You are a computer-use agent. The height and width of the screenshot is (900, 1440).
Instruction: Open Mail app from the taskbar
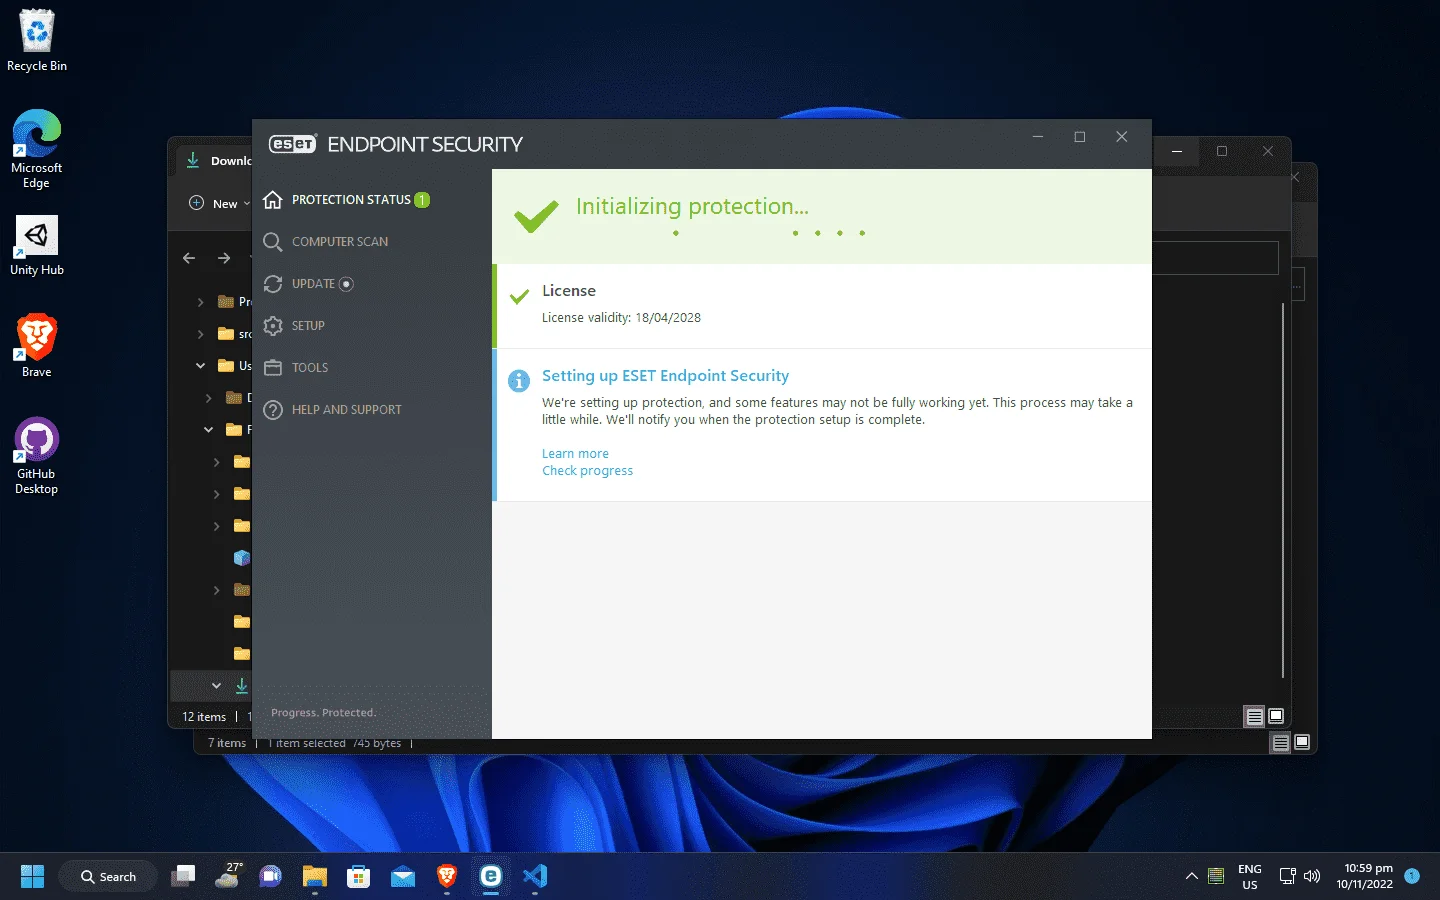click(x=403, y=877)
